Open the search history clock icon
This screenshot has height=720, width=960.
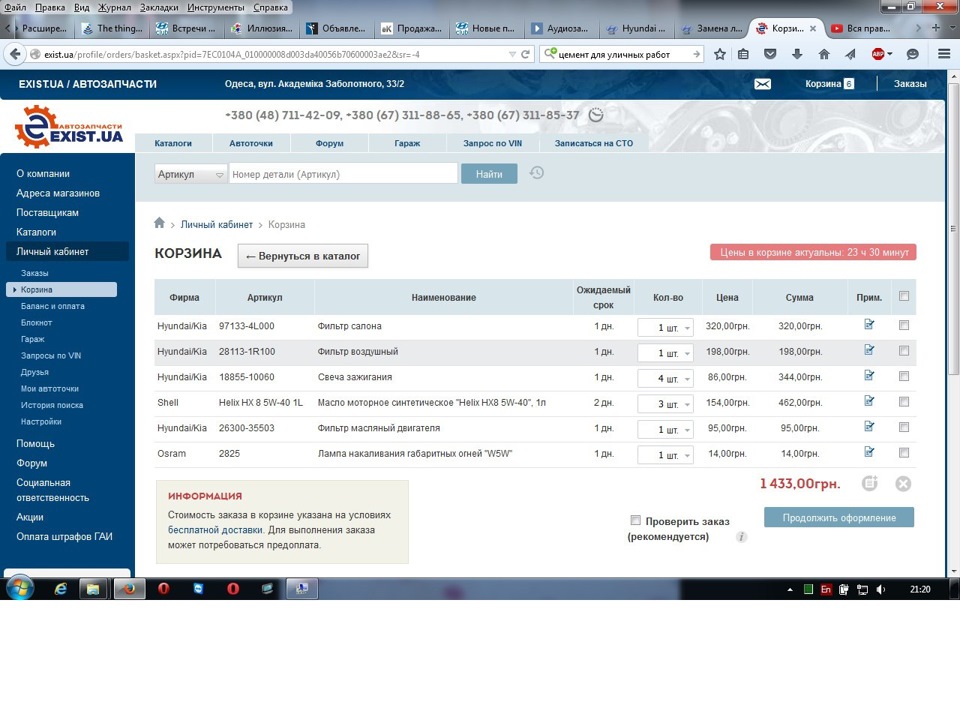pos(537,173)
